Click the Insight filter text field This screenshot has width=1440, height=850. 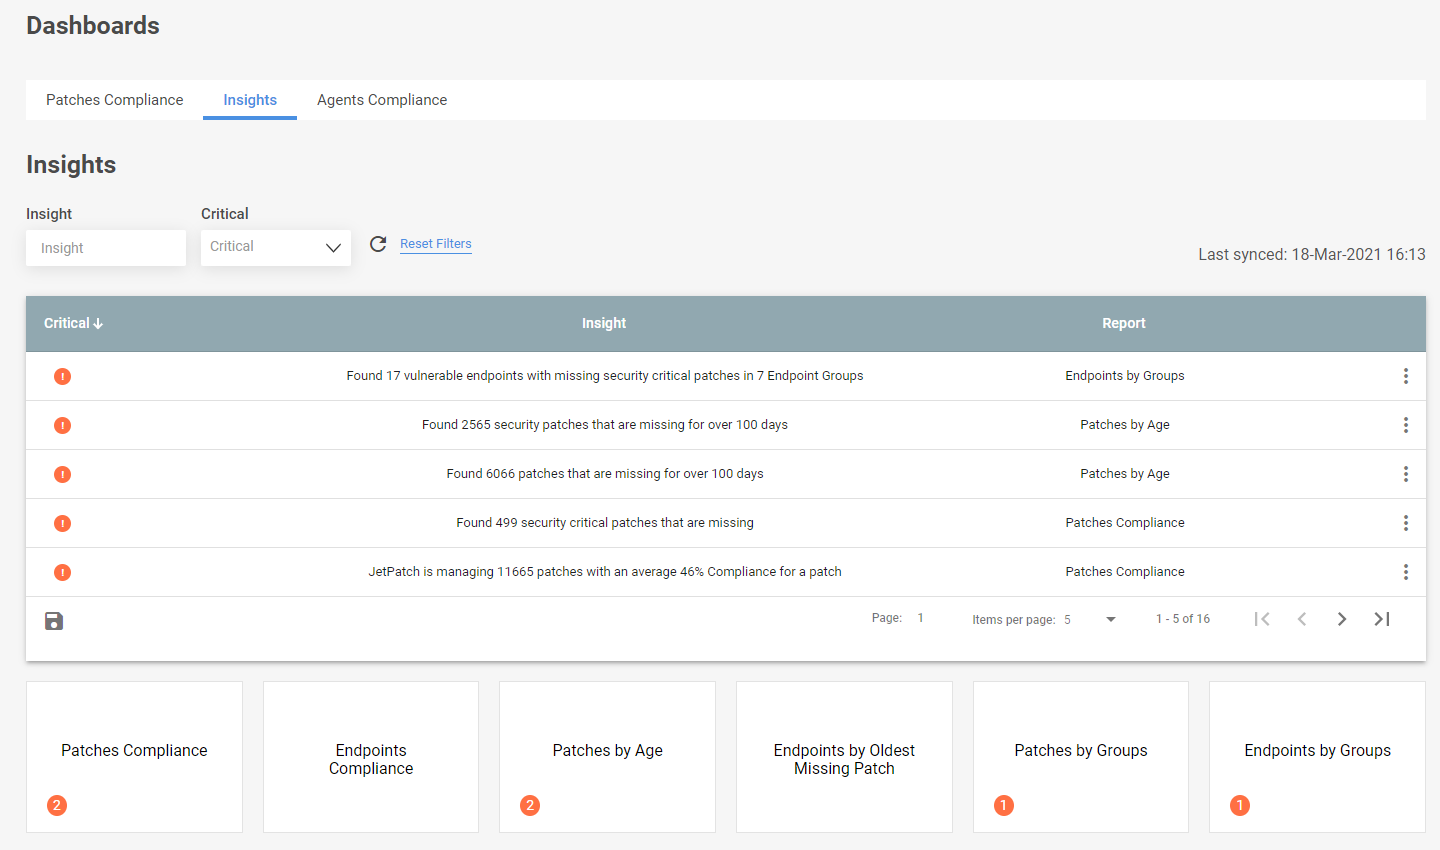tap(106, 248)
